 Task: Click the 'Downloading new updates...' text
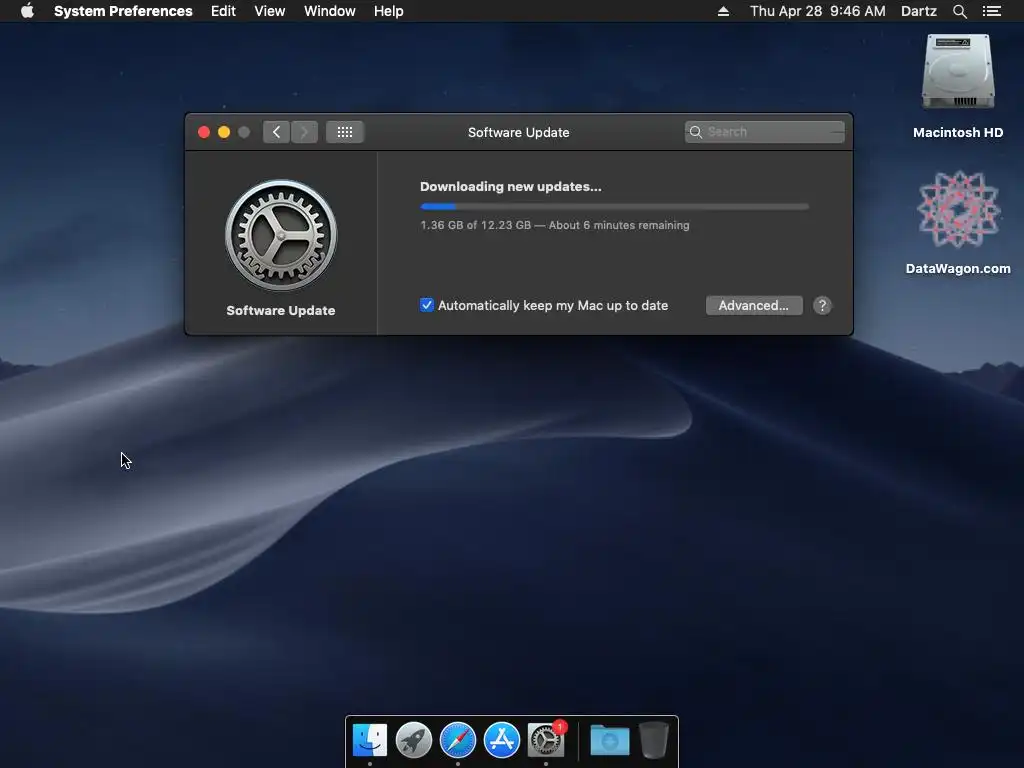point(511,187)
